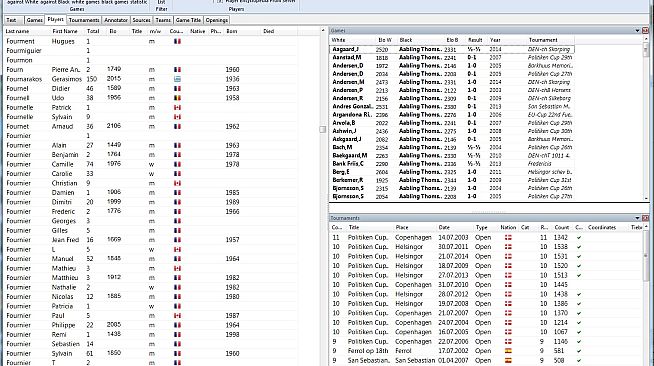Close the Games panel

[645, 30]
